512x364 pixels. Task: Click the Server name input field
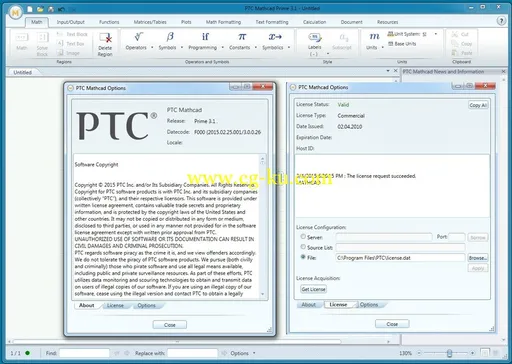[384, 237]
